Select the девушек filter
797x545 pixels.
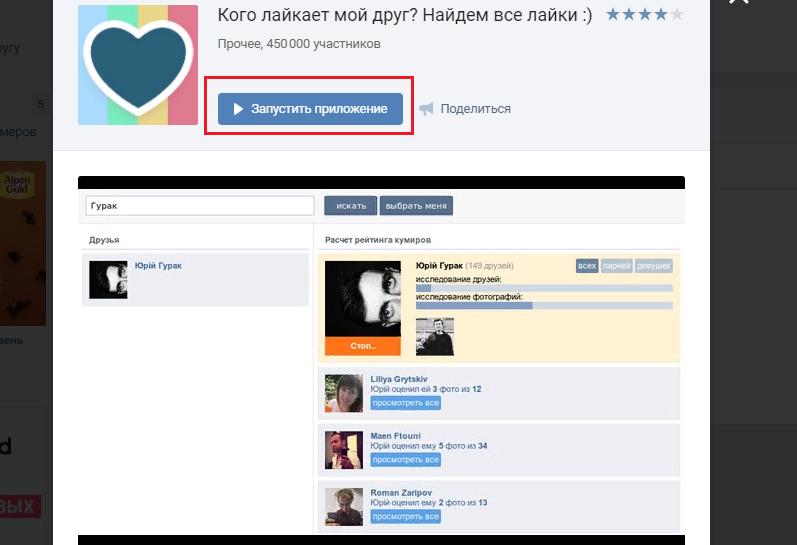click(x=654, y=266)
